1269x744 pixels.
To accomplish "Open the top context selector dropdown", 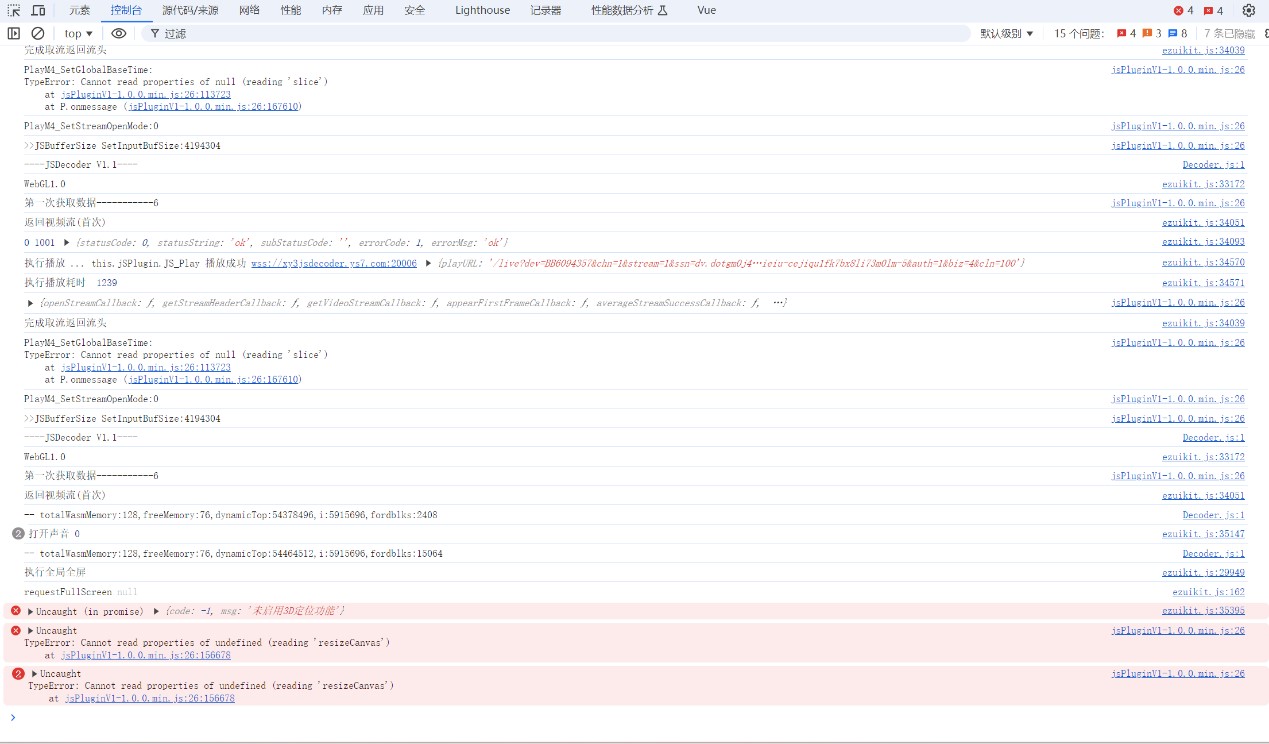I will [78, 33].
